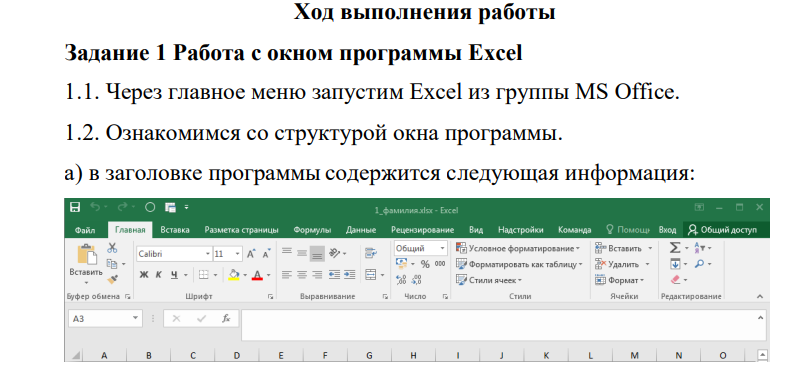Open Find and Select magnifier
The image size is (792, 369).
700,263
